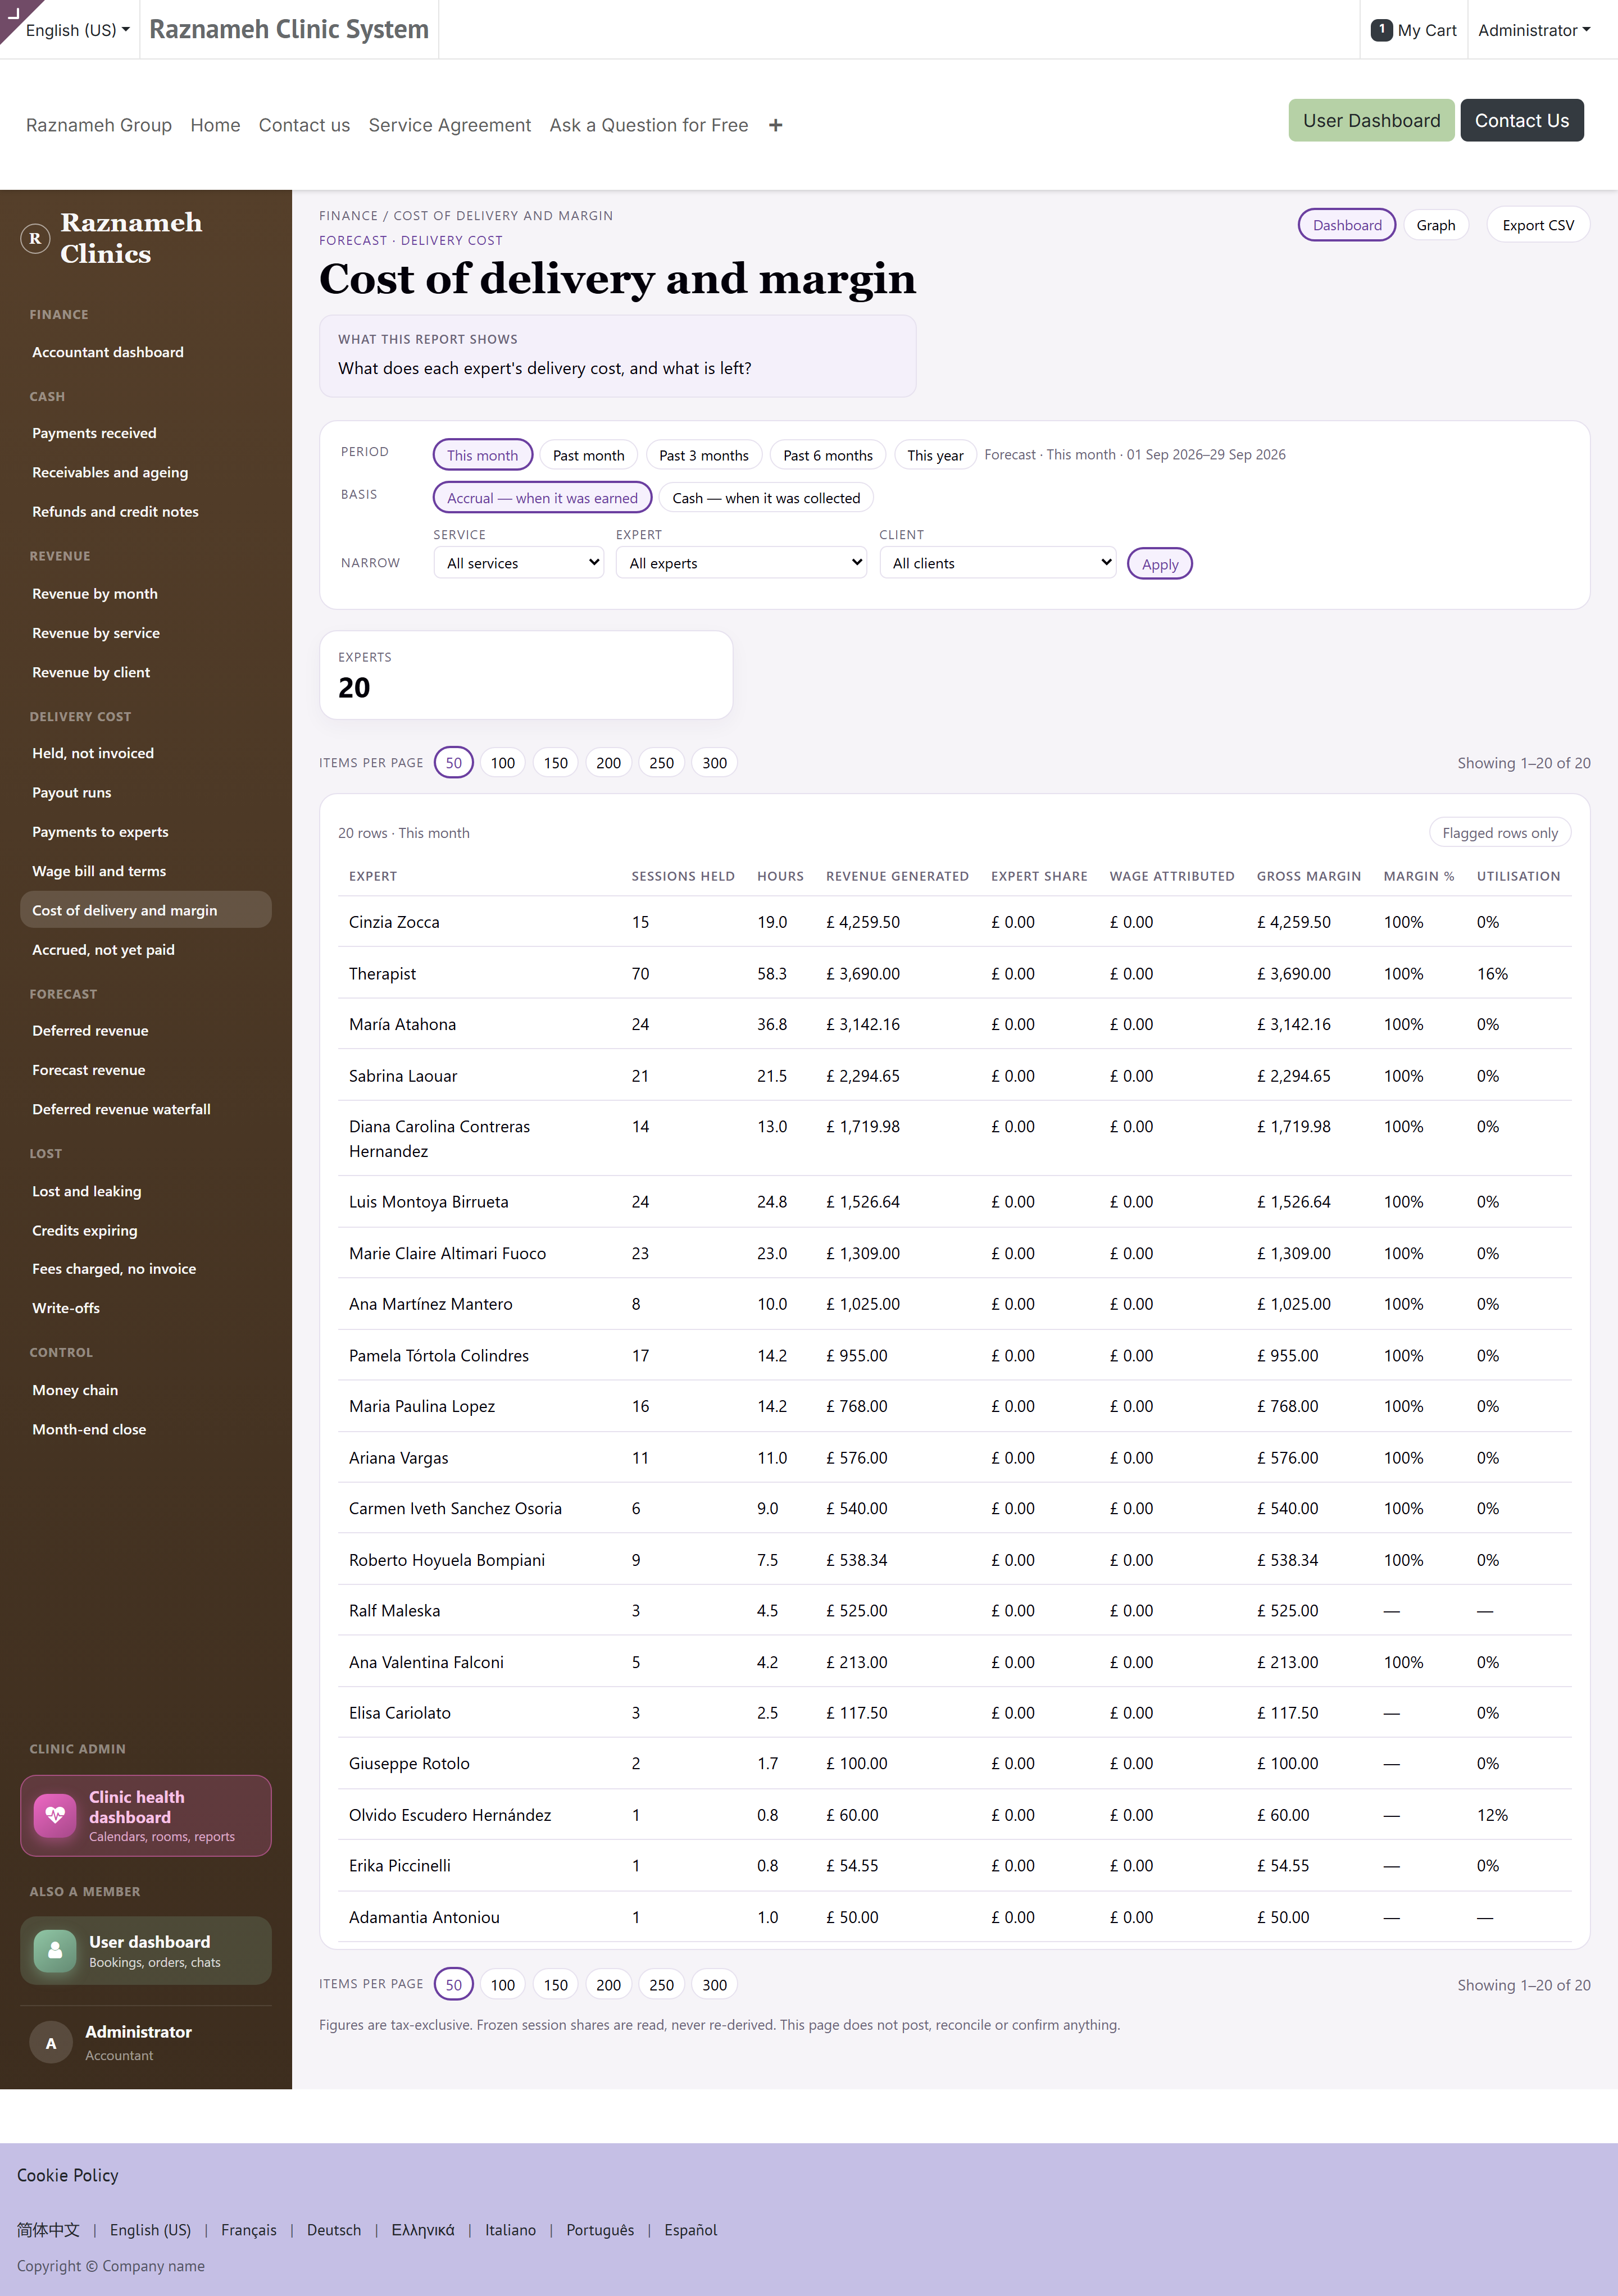Click the plus icon in top navigation

pyautogui.click(x=775, y=125)
